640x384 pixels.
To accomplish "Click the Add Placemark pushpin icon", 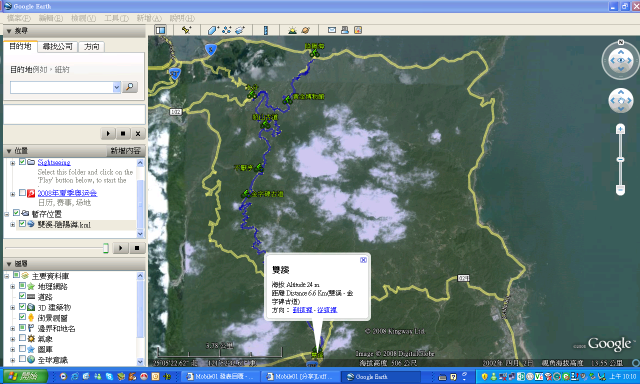I will (187, 30).
